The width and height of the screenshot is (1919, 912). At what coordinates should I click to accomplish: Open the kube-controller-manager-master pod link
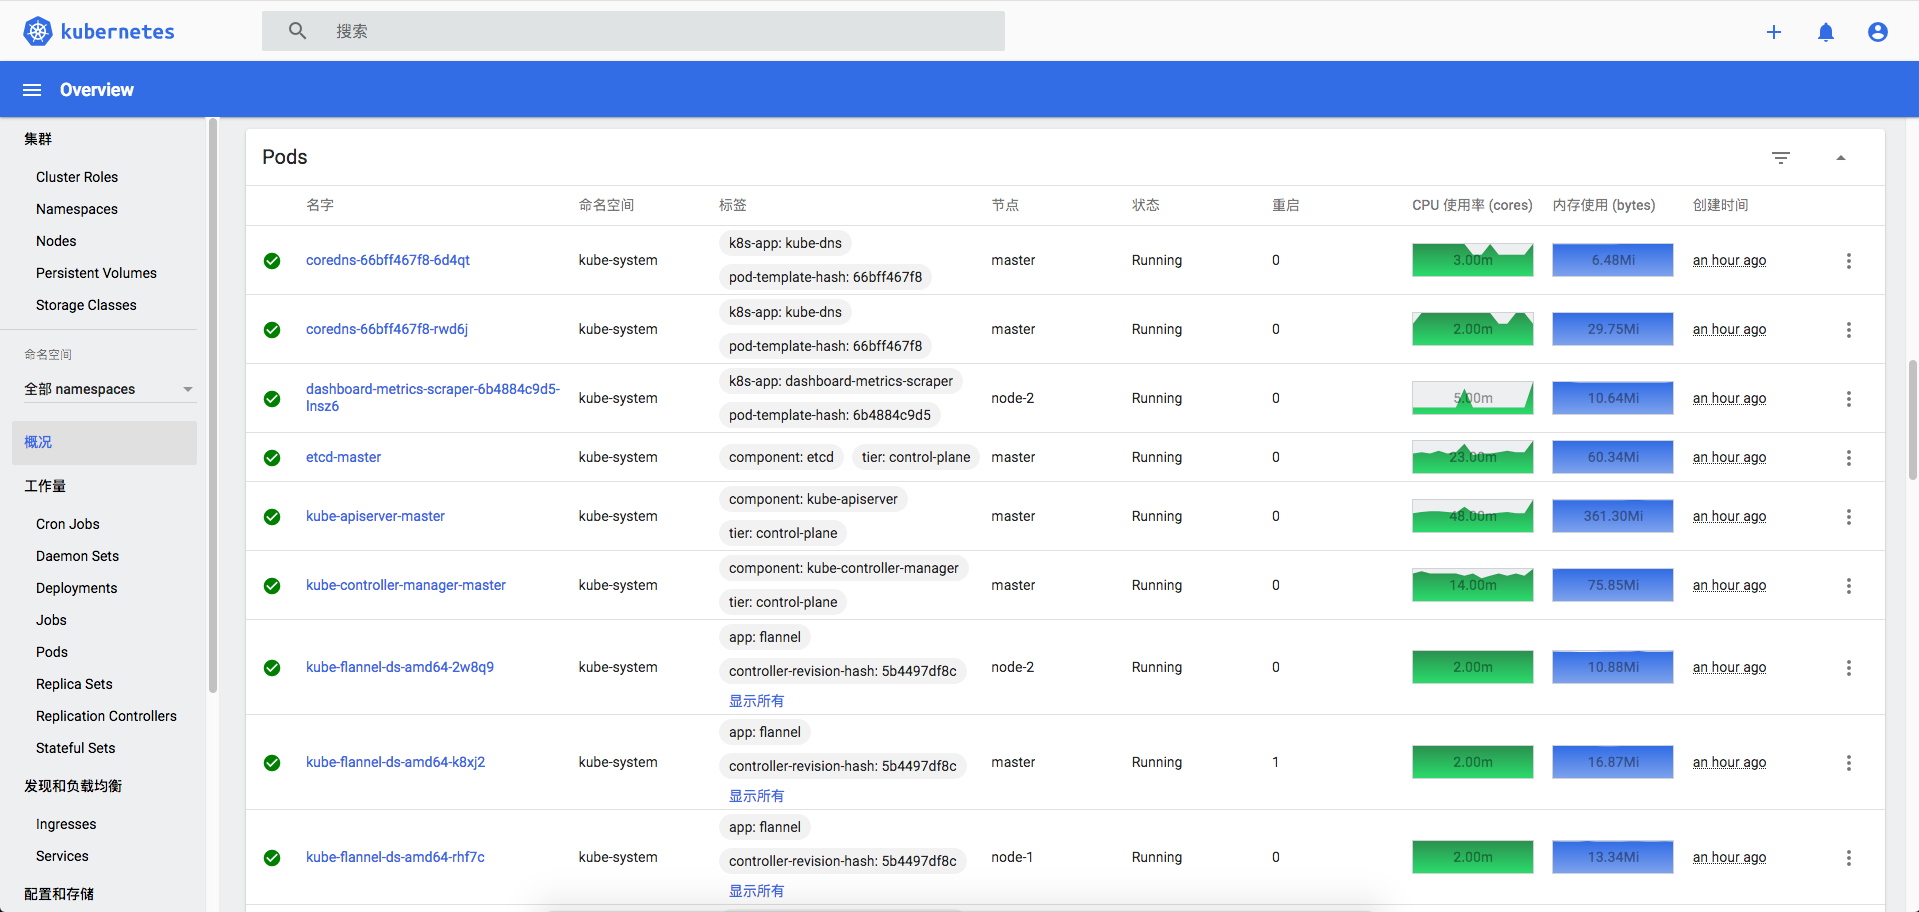click(x=405, y=585)
